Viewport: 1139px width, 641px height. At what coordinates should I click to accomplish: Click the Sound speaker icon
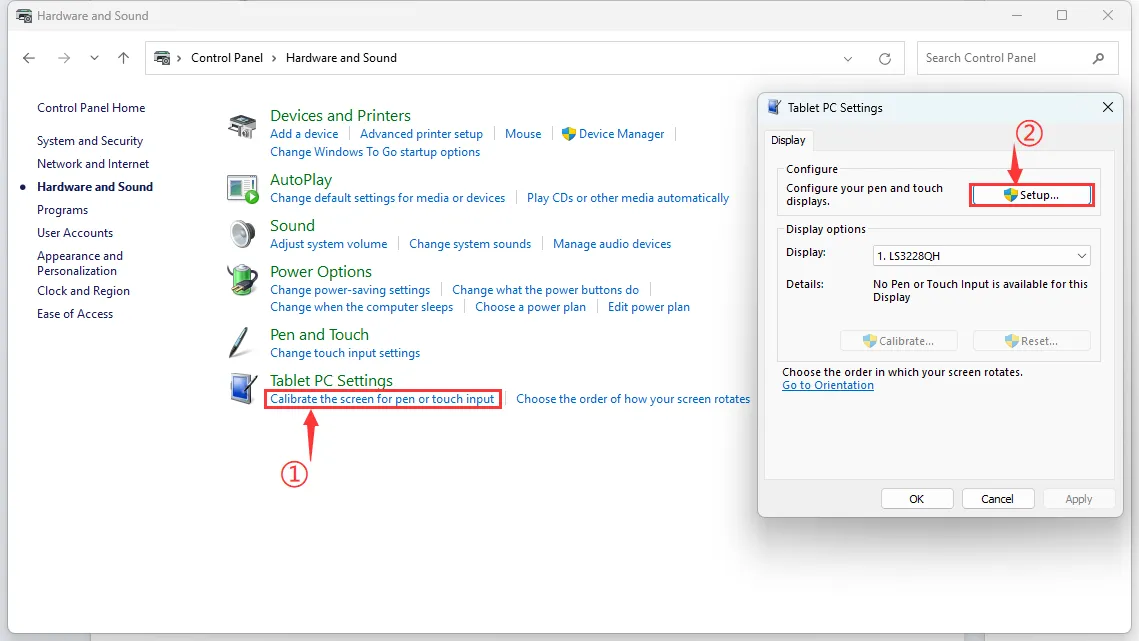tap(242, 233)
